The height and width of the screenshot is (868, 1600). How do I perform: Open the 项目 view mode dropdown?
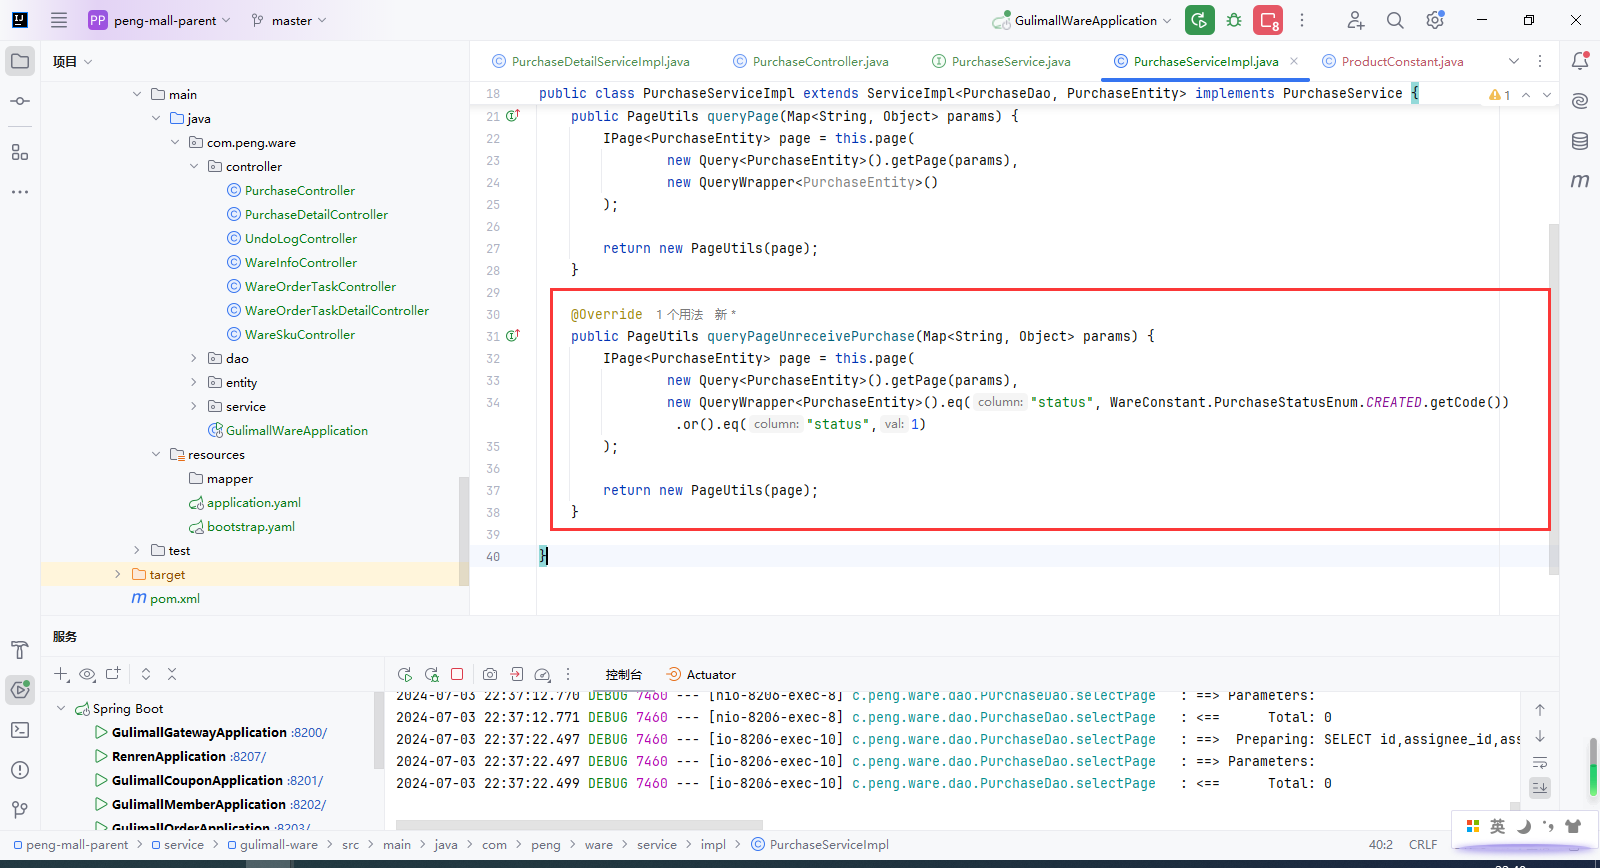pyautogui.click(x=72, y=62)
